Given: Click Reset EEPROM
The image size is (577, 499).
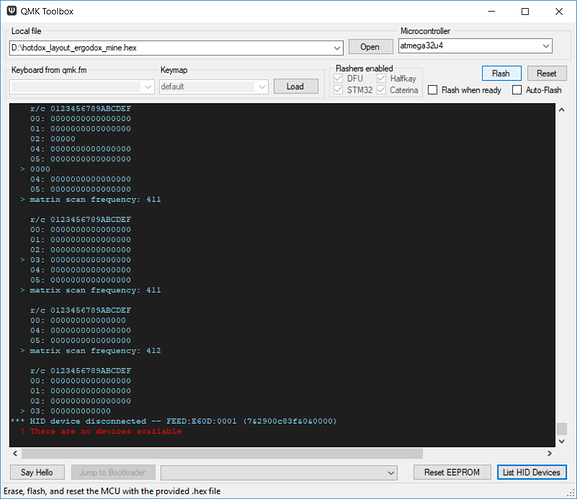Looking at the screenshot, I should point(452,472).
